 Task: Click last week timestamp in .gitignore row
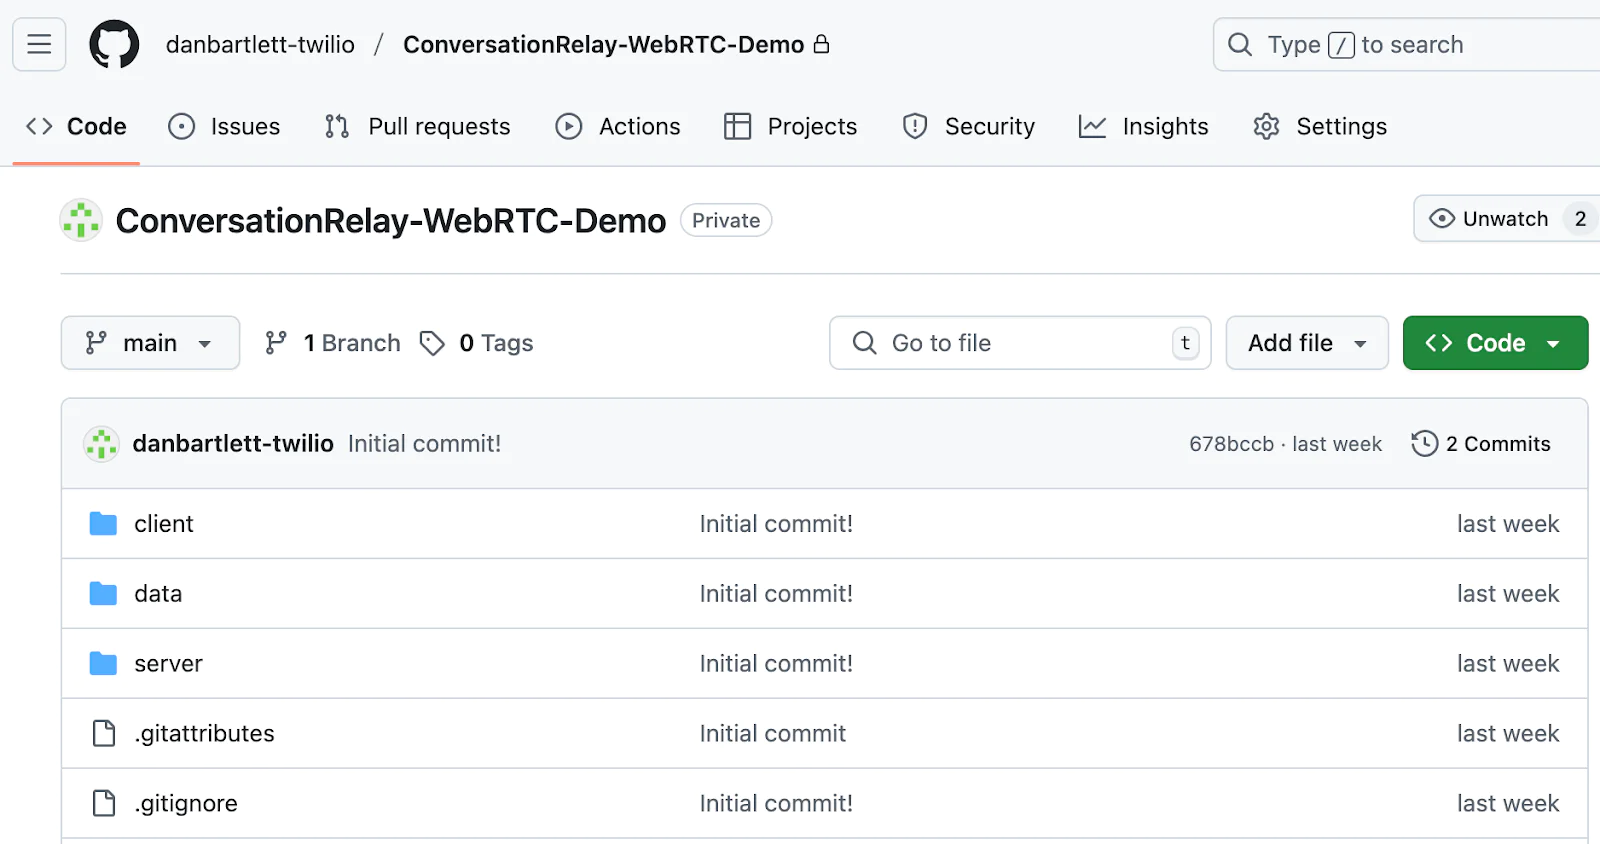point(1508,804)
